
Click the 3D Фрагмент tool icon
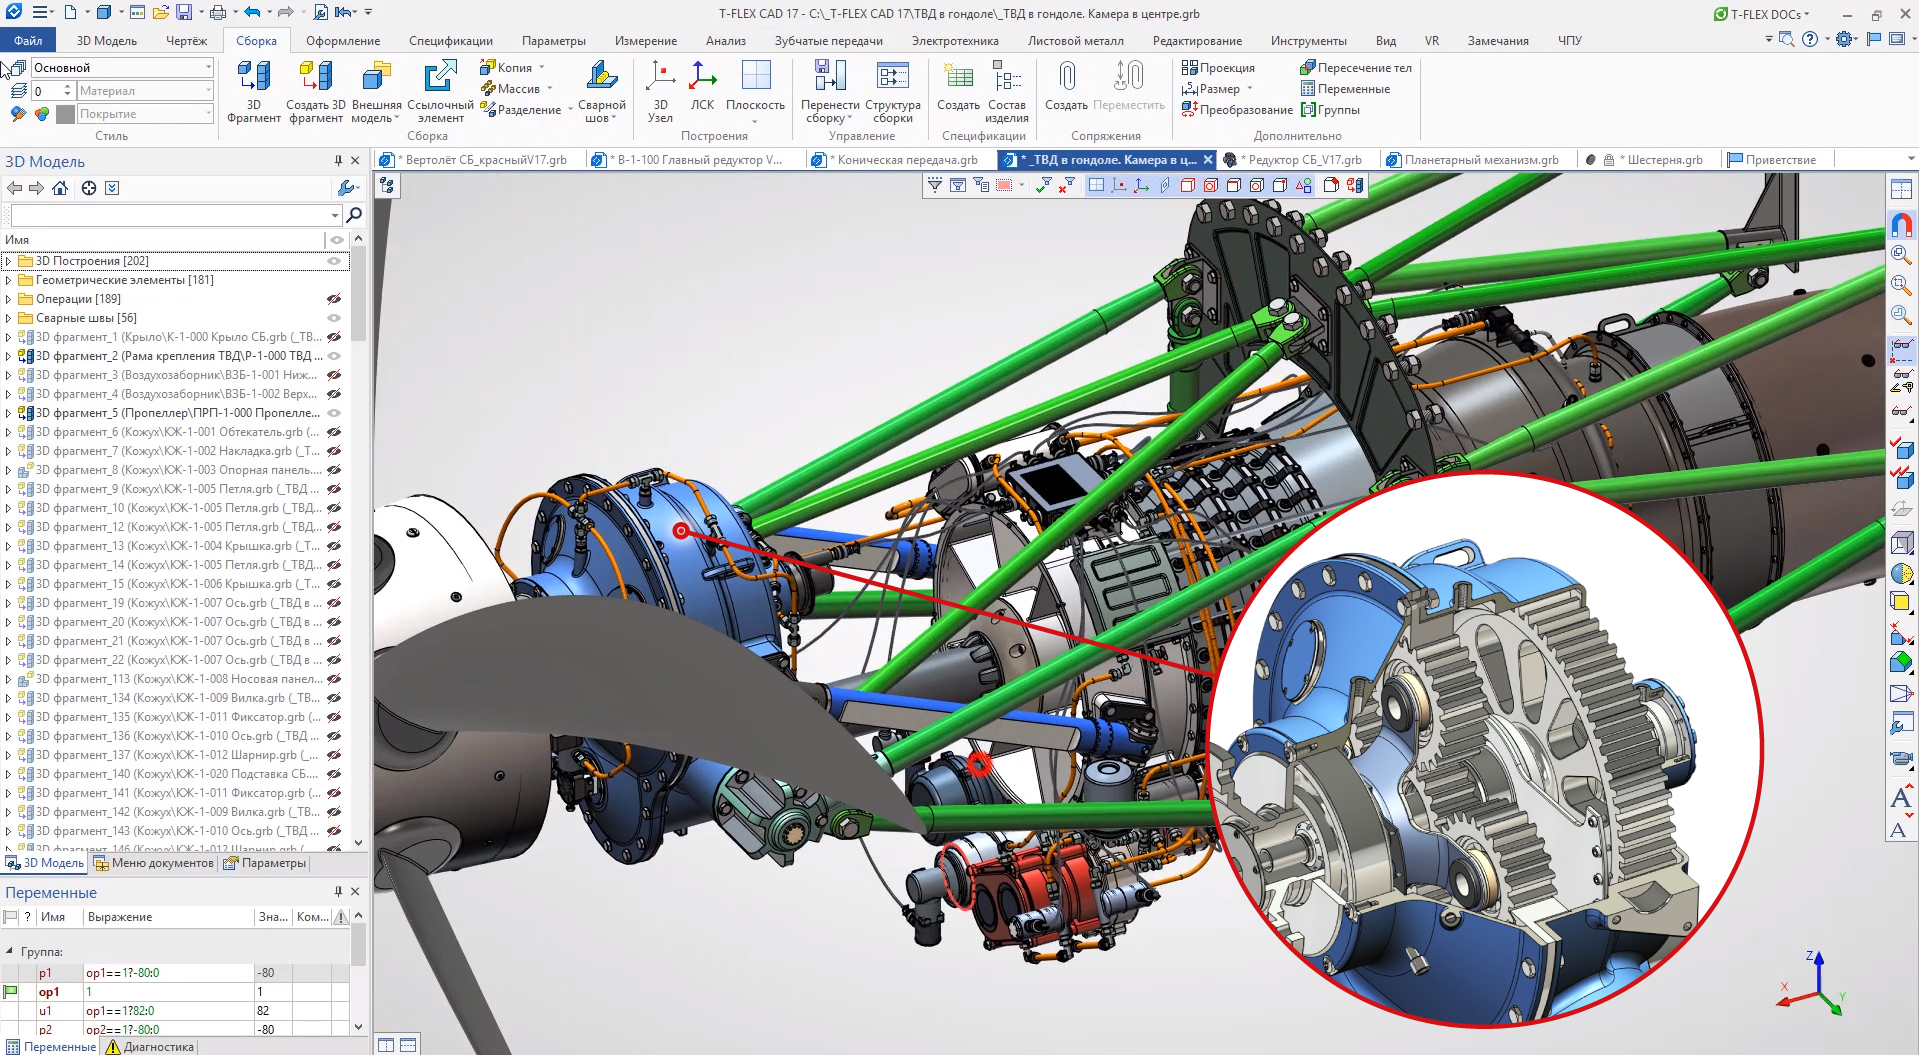[254, 78]
